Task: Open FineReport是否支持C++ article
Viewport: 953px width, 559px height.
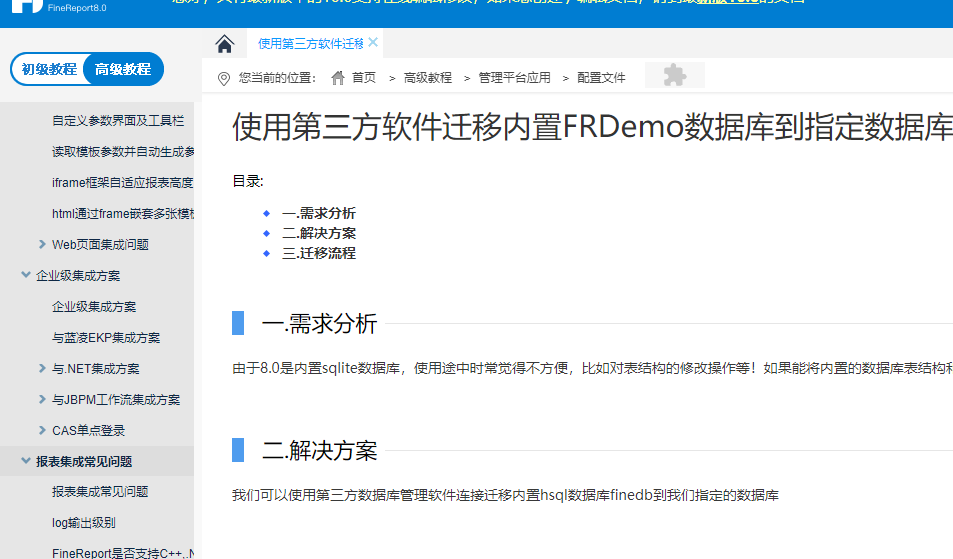Action: tap(123, 553)
